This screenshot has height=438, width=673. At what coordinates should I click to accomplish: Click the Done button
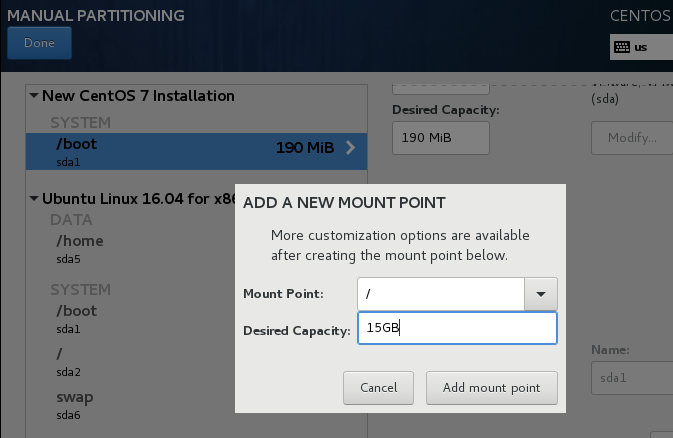pos(39,43)
